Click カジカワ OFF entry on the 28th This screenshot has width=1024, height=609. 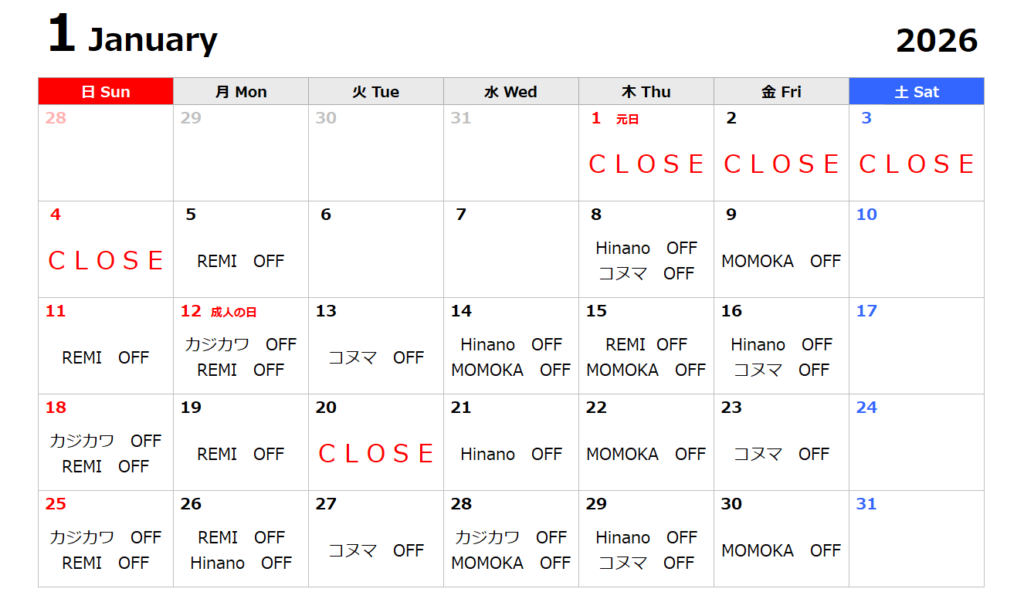tap(511, 537)
